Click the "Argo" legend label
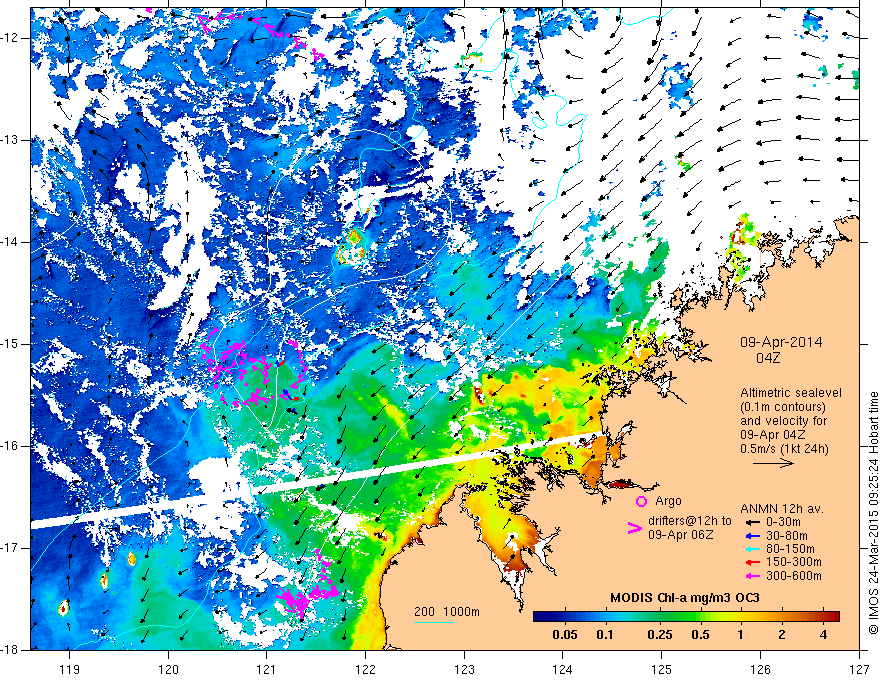Viewport: 880px width, 680px height. click(668, 501)
